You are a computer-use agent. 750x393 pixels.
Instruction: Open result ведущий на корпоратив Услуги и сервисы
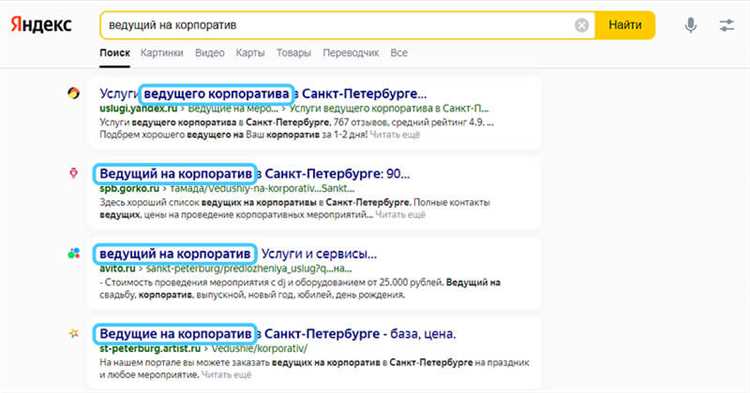pos(238,254)
